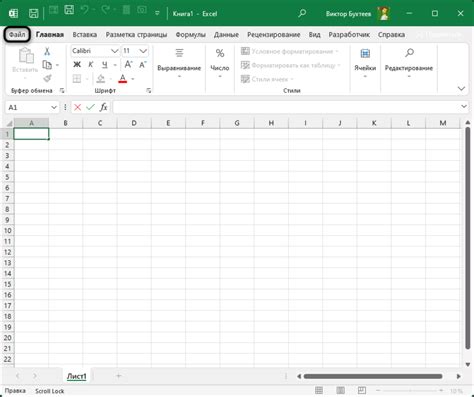Switch to Page Layout view icon
Image resolution: width=474 pixels, height=397 pixels.
(340, 390)
